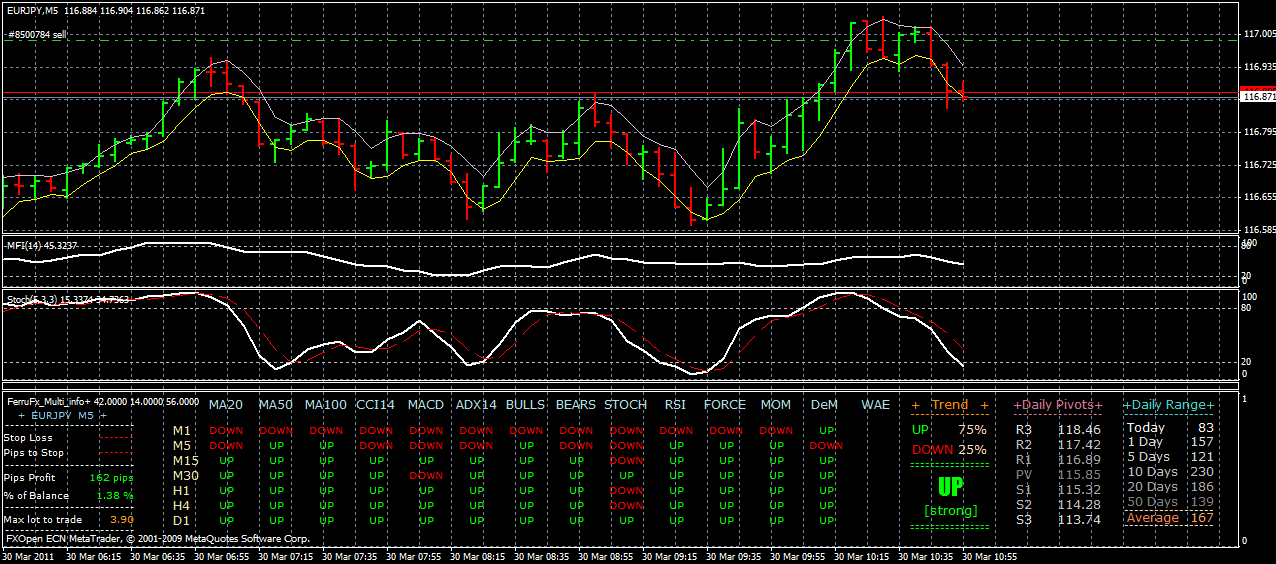Click the M30 timeframe row label
Screen dimensions: 1276x564
click(x=185, y=475)
